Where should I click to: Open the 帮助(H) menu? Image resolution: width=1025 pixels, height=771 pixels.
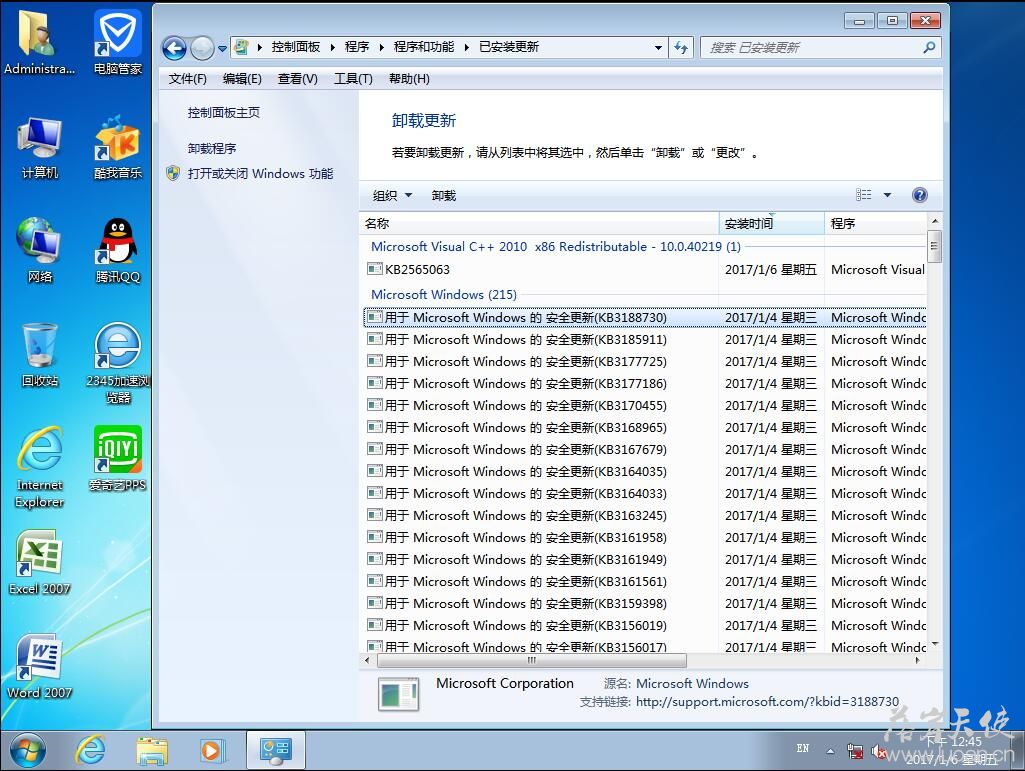[x=409, y=78]
